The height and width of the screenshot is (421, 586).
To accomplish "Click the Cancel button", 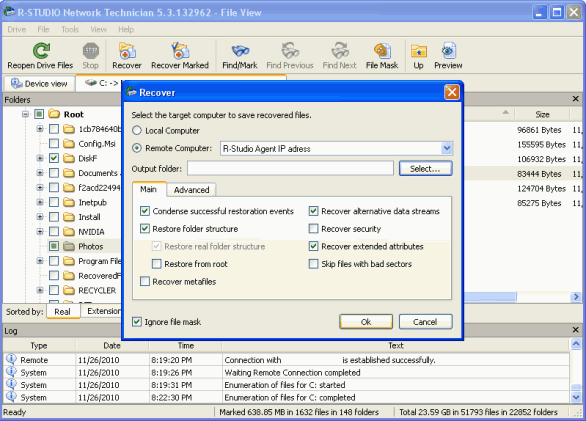I will pos(425,322).
